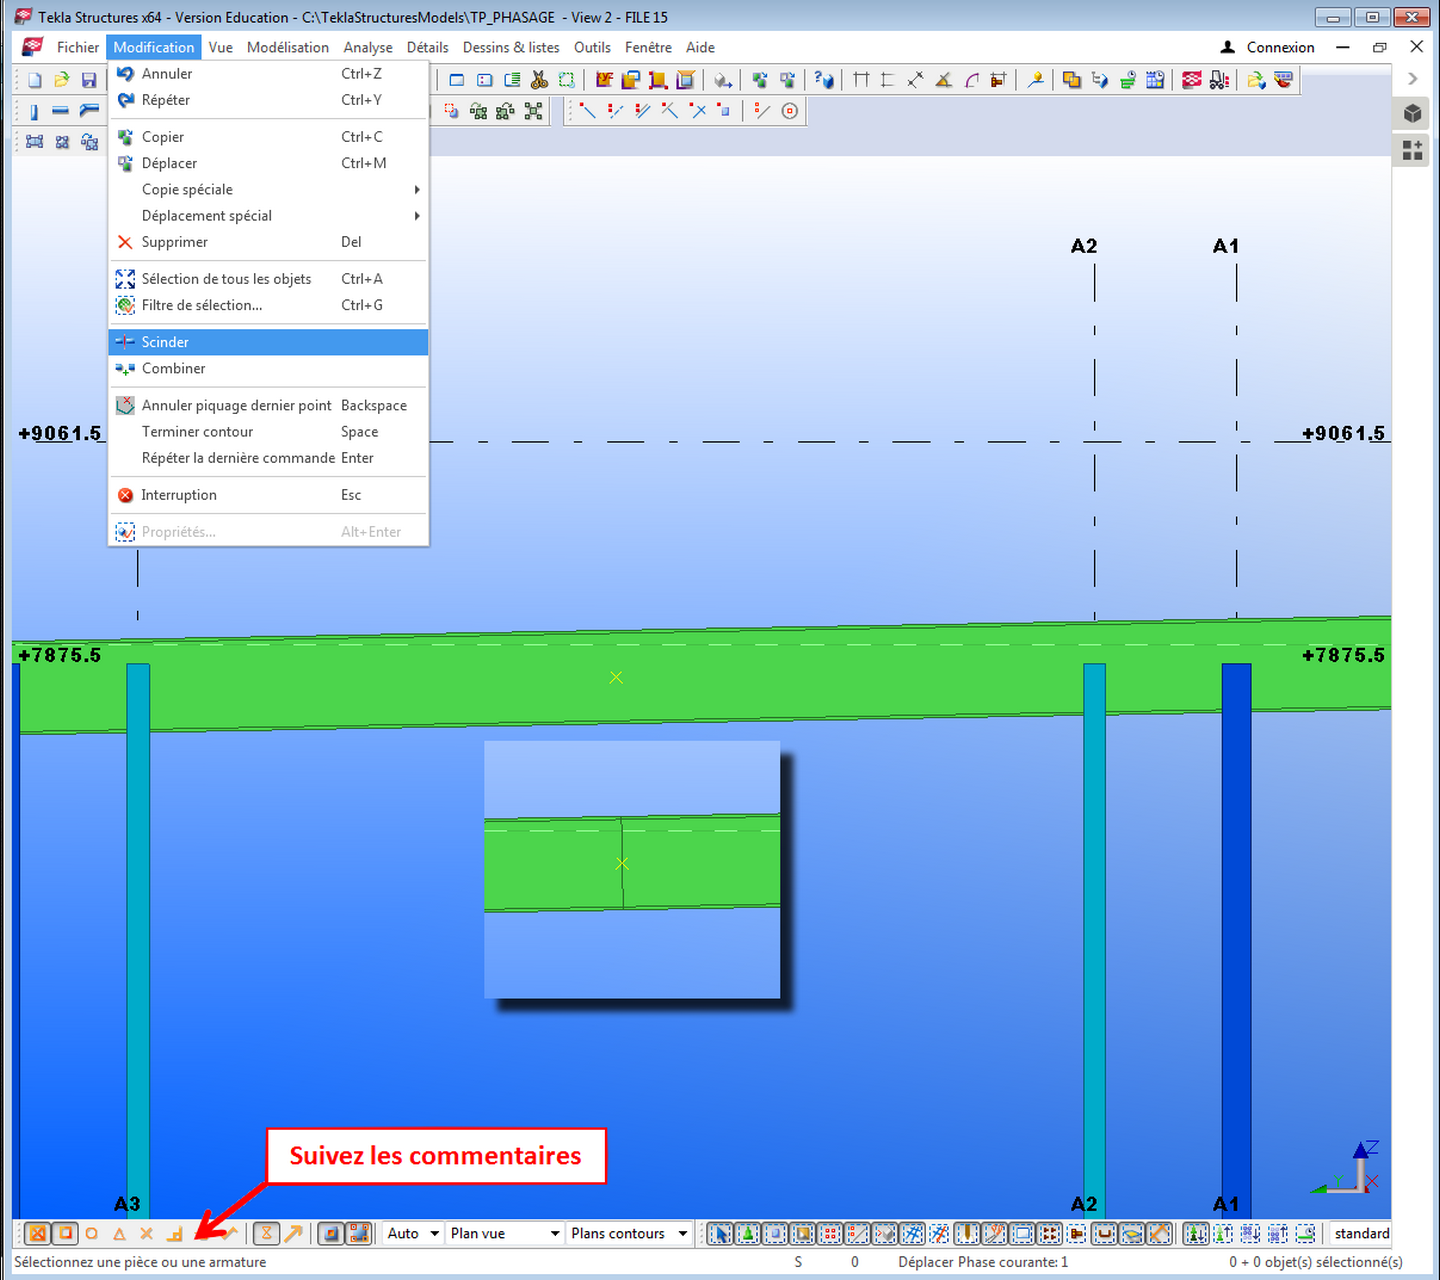Open the standard selection filter dropdown
This screenshot has width=1440, height=1280.
[x=1361, y=1234]
